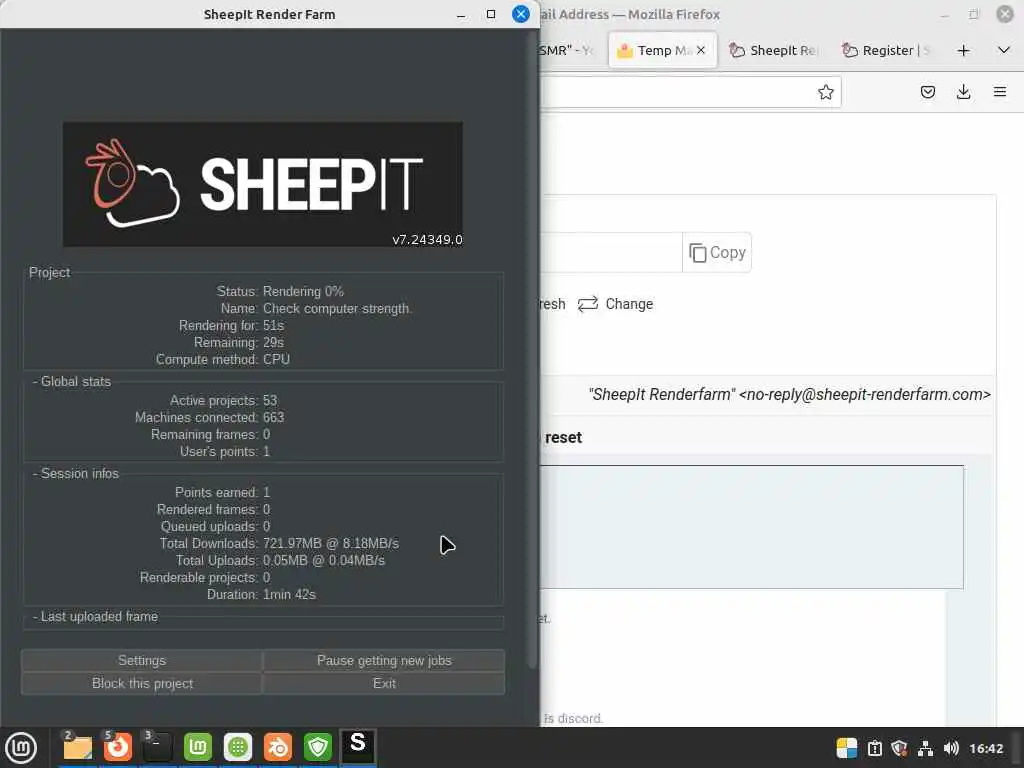Click the project name Check computer strength
Screen dimensions: 1024x768
(337, 308)
